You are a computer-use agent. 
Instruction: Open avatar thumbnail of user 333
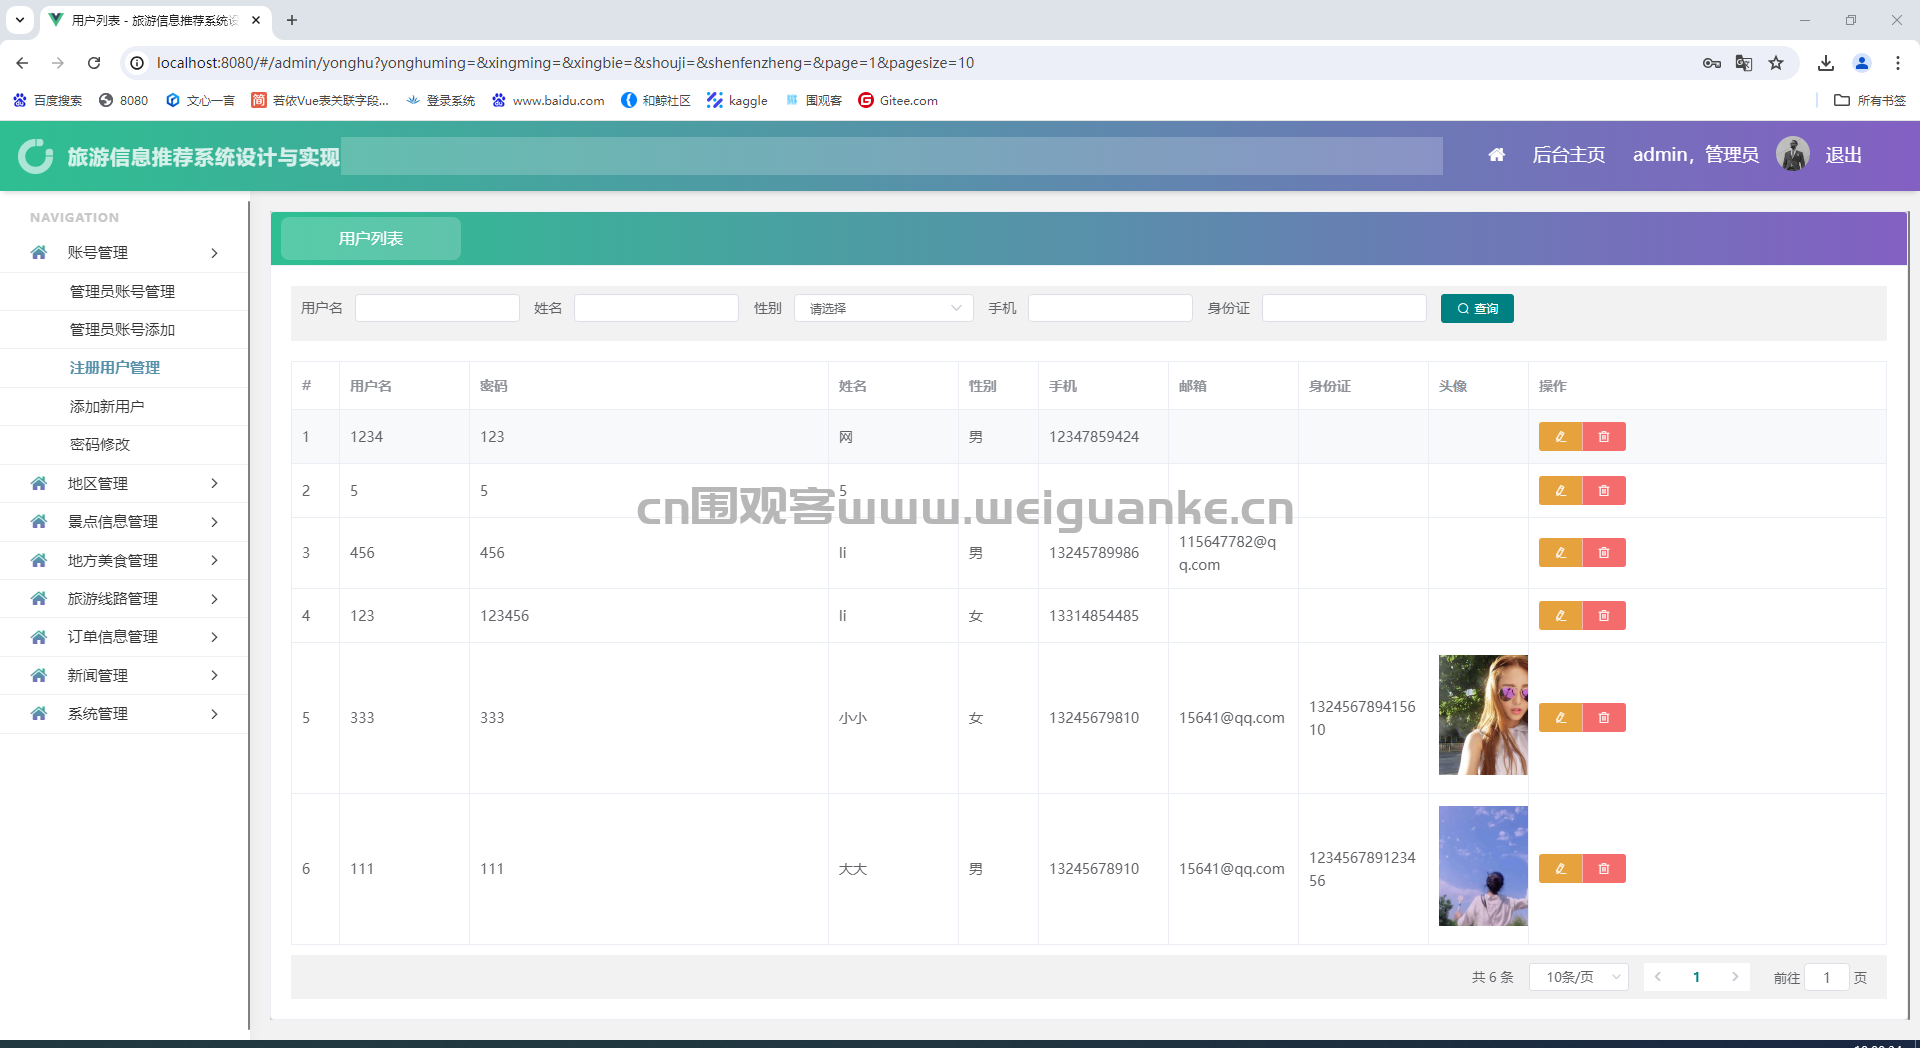point(1483,715)
